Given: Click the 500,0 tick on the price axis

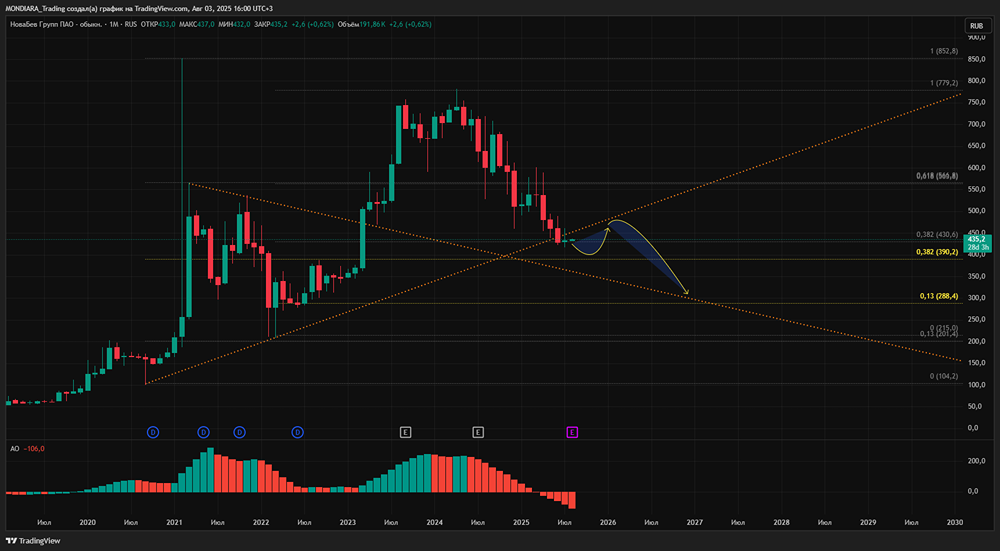Looking at the screenshot, I should (x=976, y=210).
